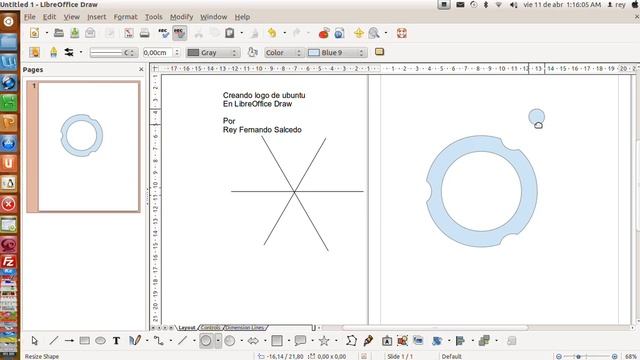The width and height of the screenshot is (640, 360).
Task: Click the zoom out minus button
Action: [559, 356]
